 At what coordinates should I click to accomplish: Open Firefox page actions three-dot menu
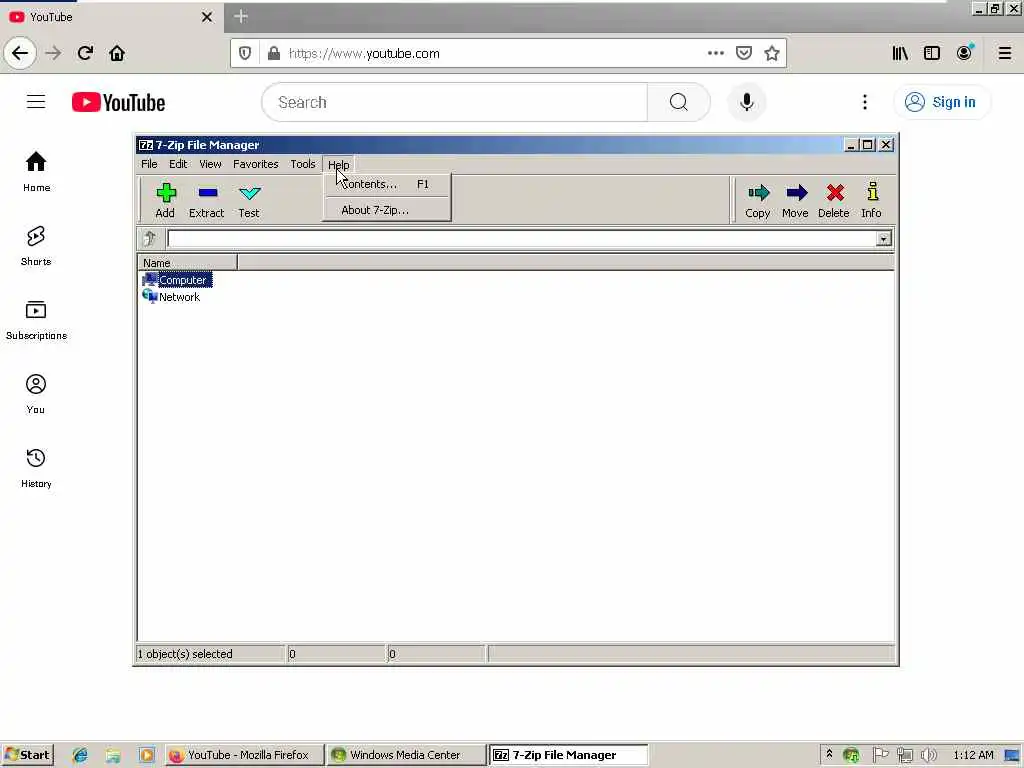click(716, 53)
